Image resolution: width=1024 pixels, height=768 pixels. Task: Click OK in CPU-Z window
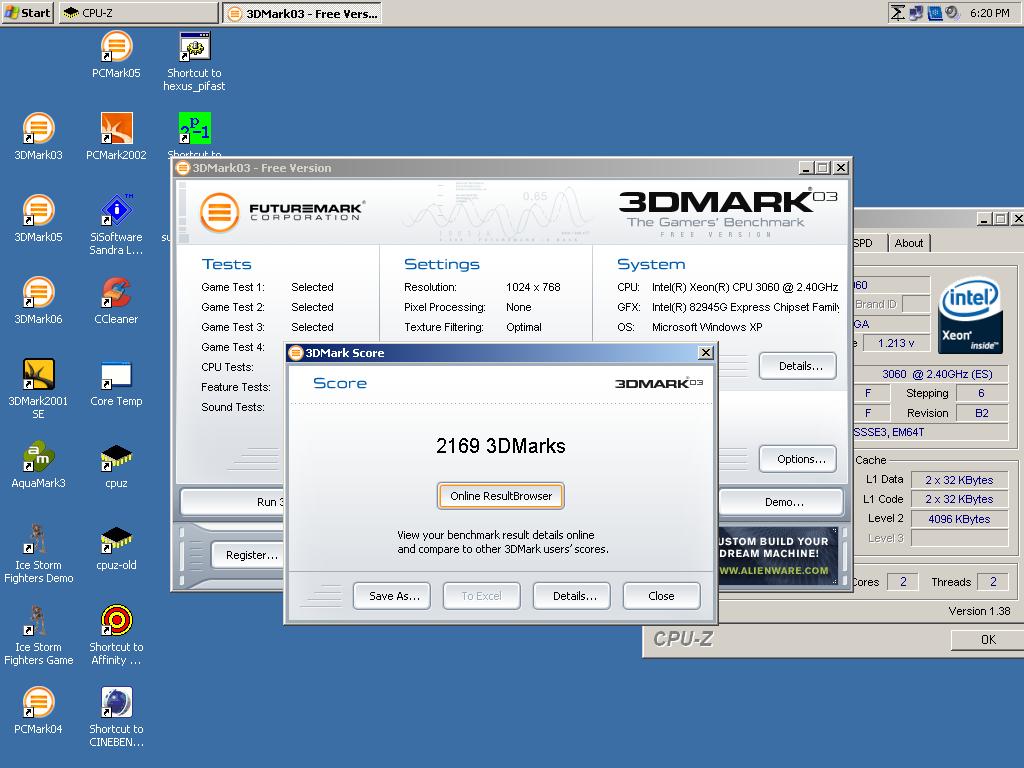[x=987, y=639]
